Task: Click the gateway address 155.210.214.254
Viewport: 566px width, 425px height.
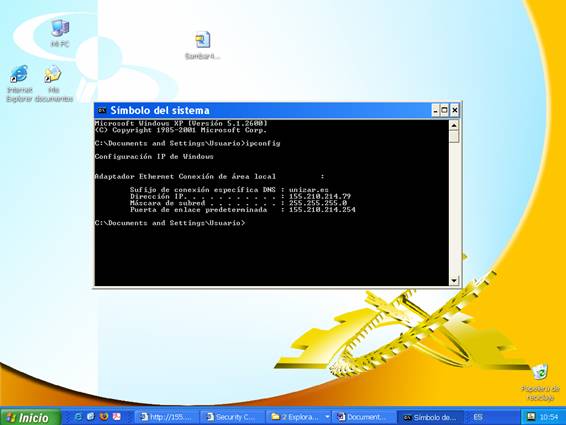Action: point(322,210)
